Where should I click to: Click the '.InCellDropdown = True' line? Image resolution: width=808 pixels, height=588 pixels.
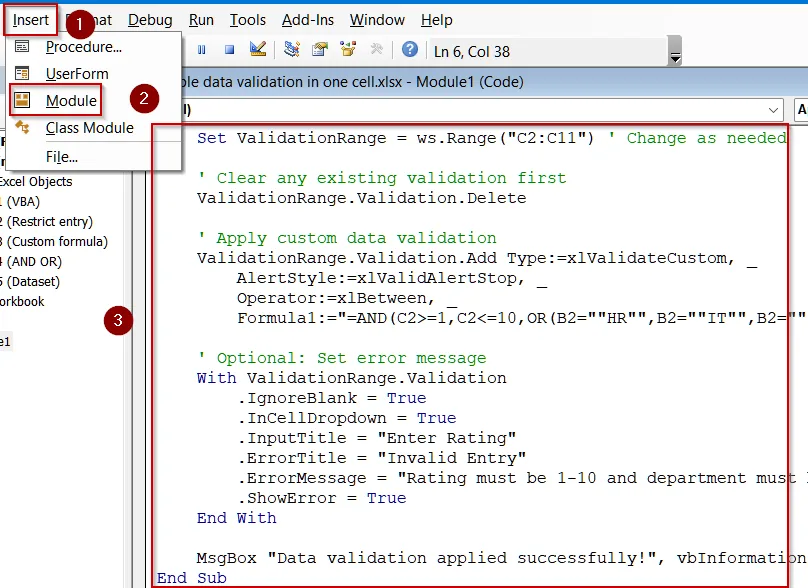pos(347,418)
